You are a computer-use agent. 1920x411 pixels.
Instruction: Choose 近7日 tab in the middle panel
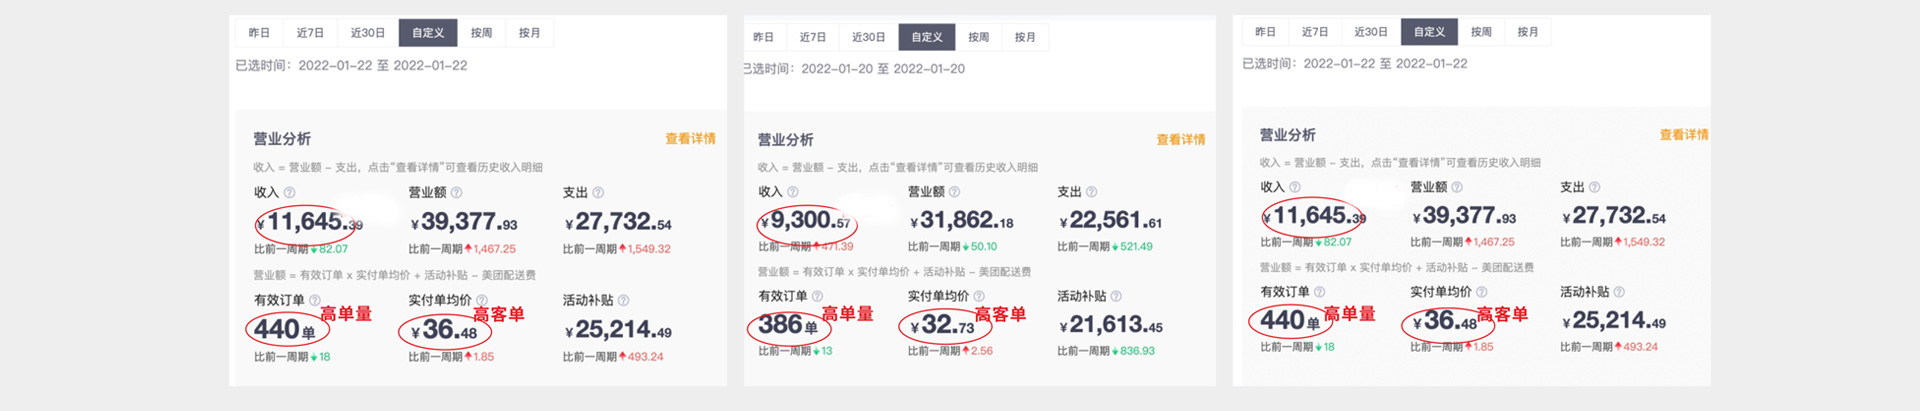pos(813,37)
